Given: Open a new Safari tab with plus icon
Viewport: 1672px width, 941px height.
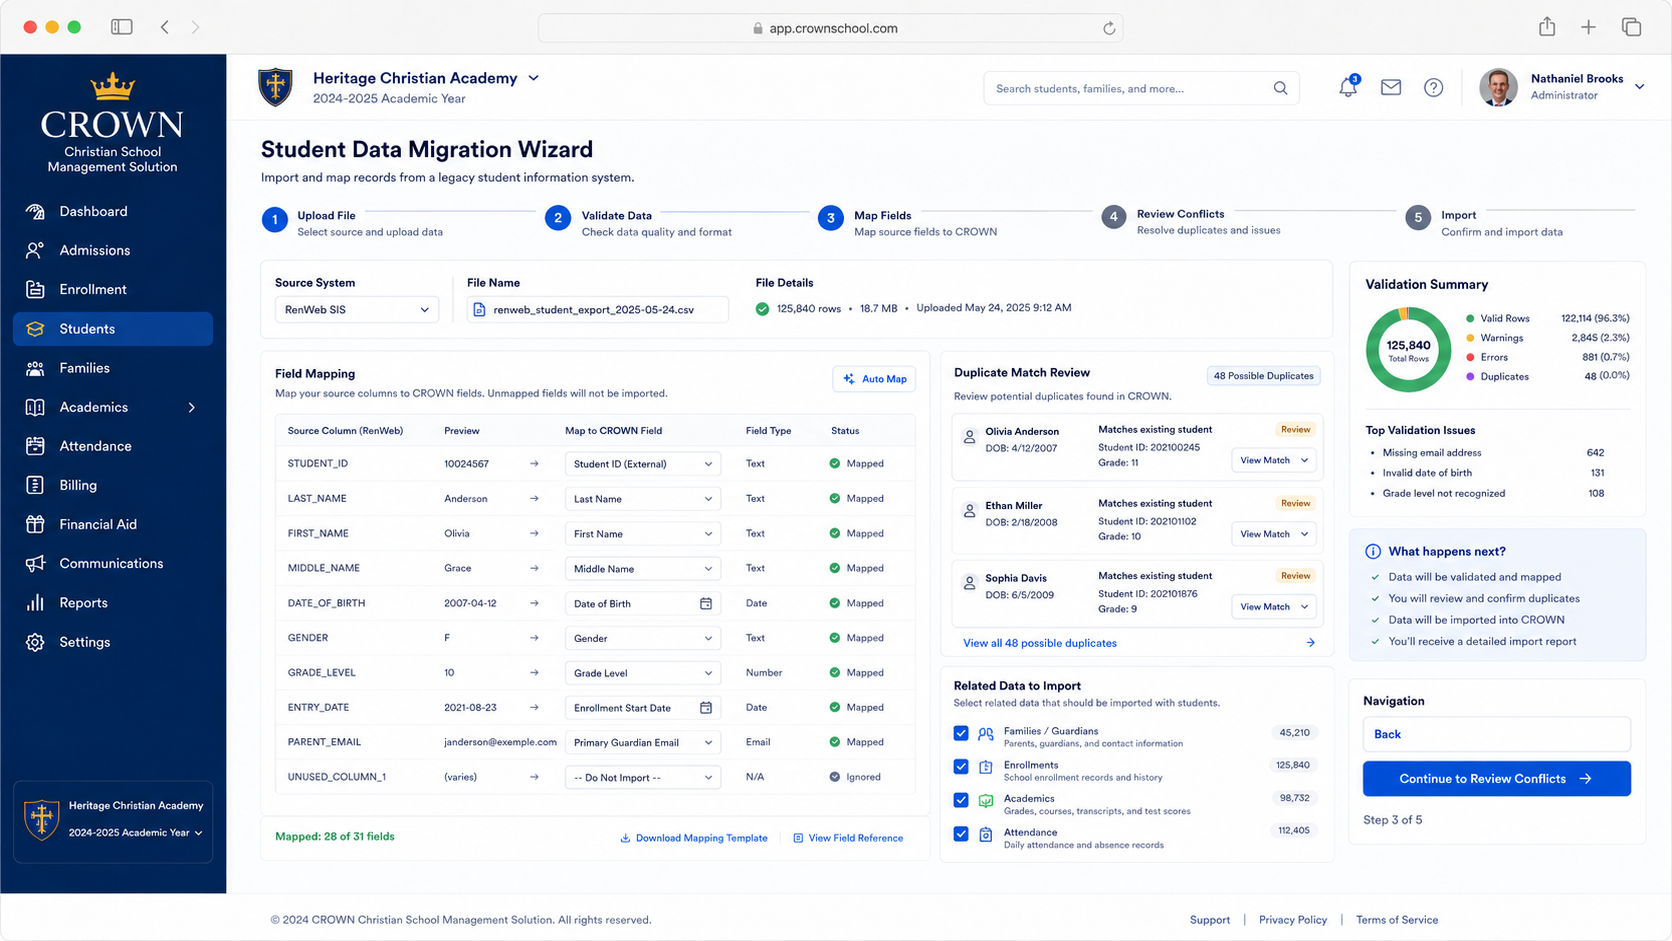Looking at the screenshot, I should (1588, 27).
